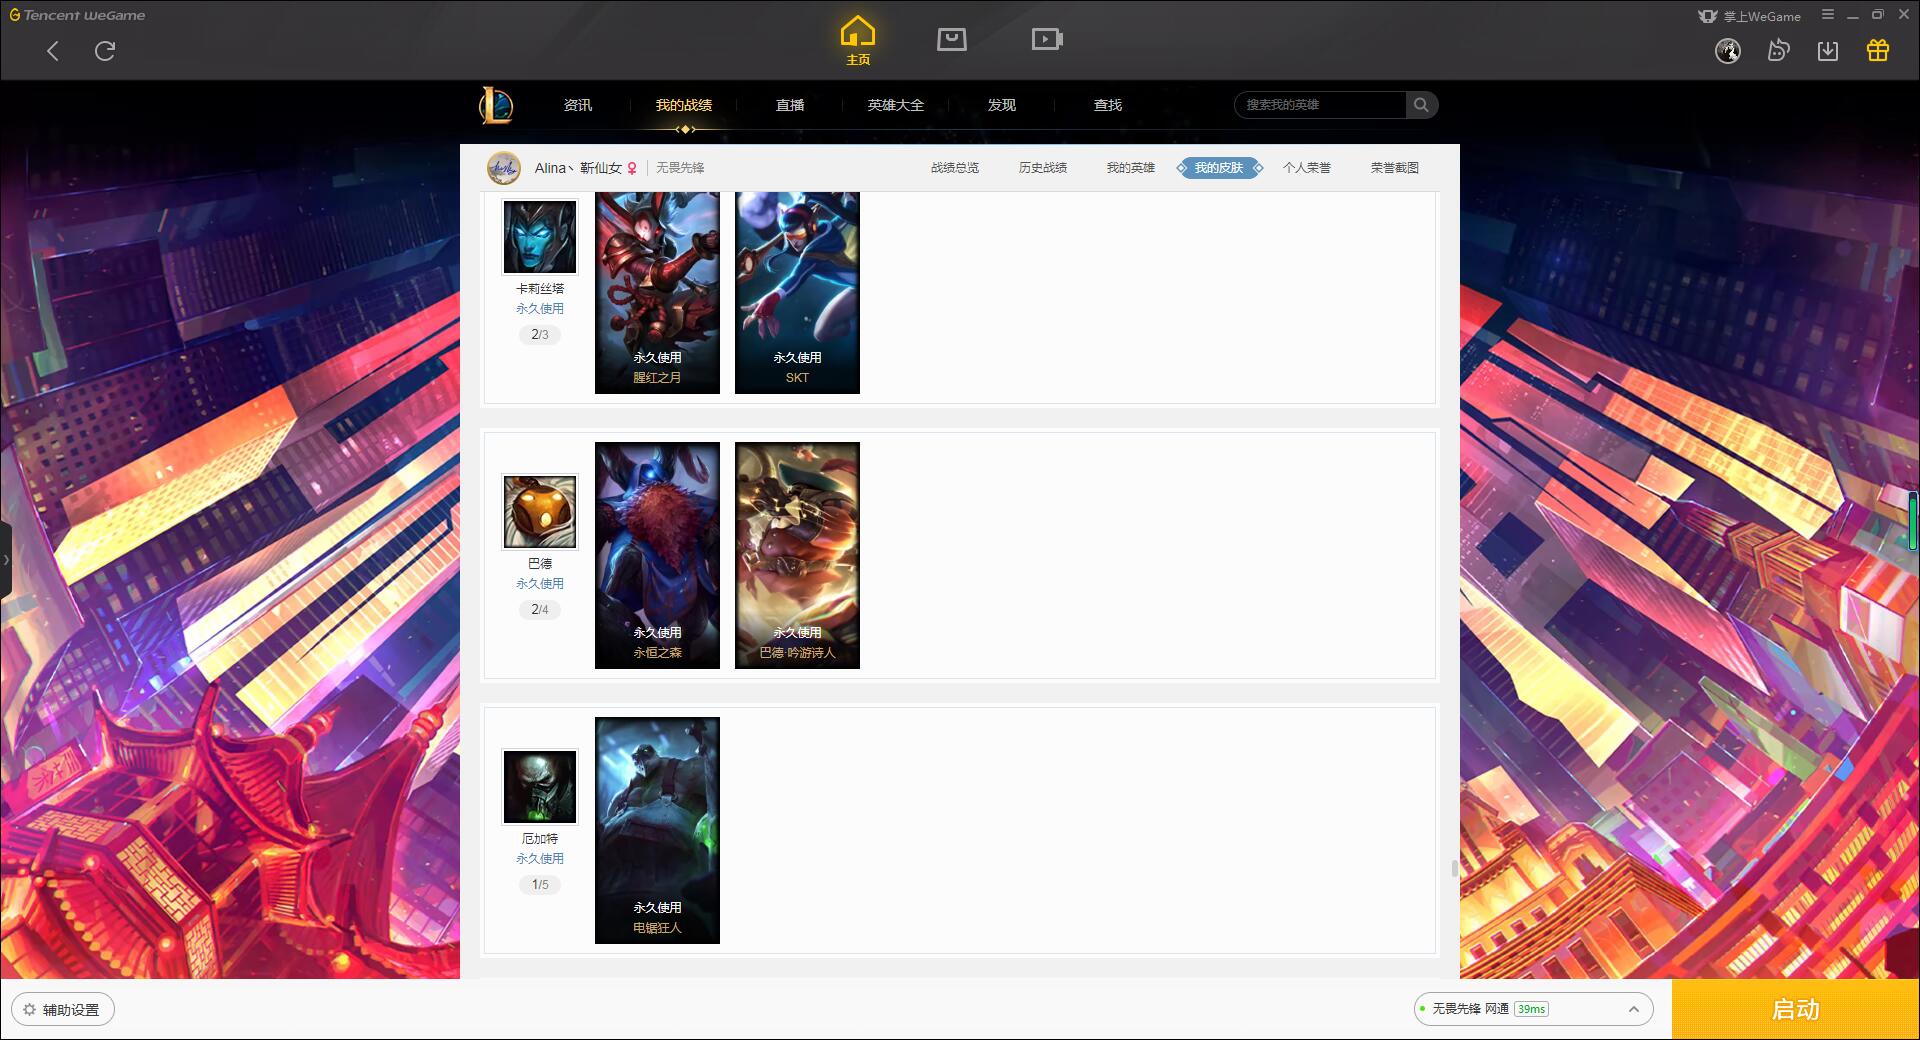Open the store bag icon

(x=952, y=40)
